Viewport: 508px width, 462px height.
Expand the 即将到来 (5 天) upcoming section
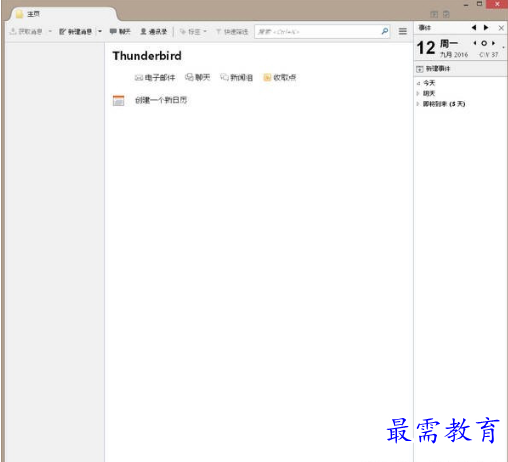coord(418,104)
